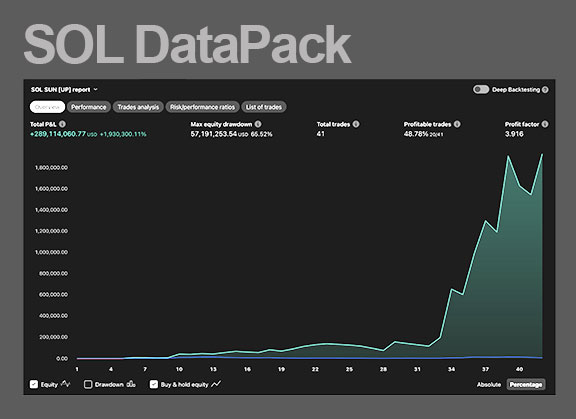Click the 0.00 y-axis label

click(62, 358)
